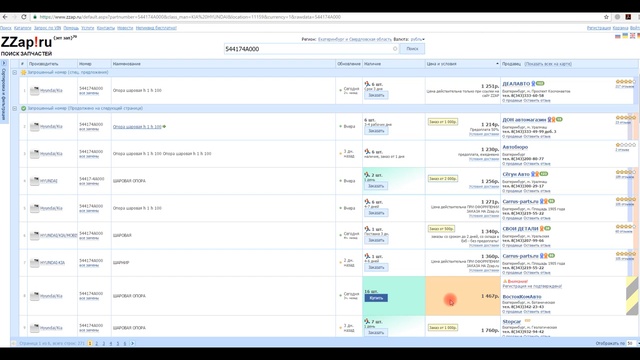The height and width of the screenshot is (360, 640).
Task: Click ДЕАЛАВТО star rating
Action: tap(626, 82)
